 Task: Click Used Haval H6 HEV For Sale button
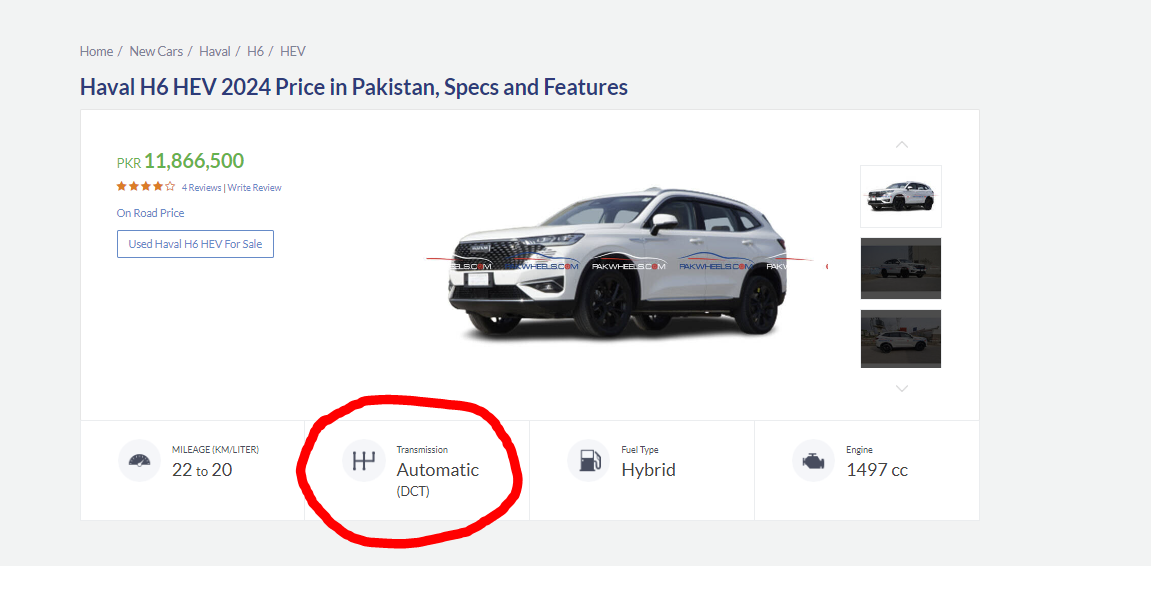(195, 244)
